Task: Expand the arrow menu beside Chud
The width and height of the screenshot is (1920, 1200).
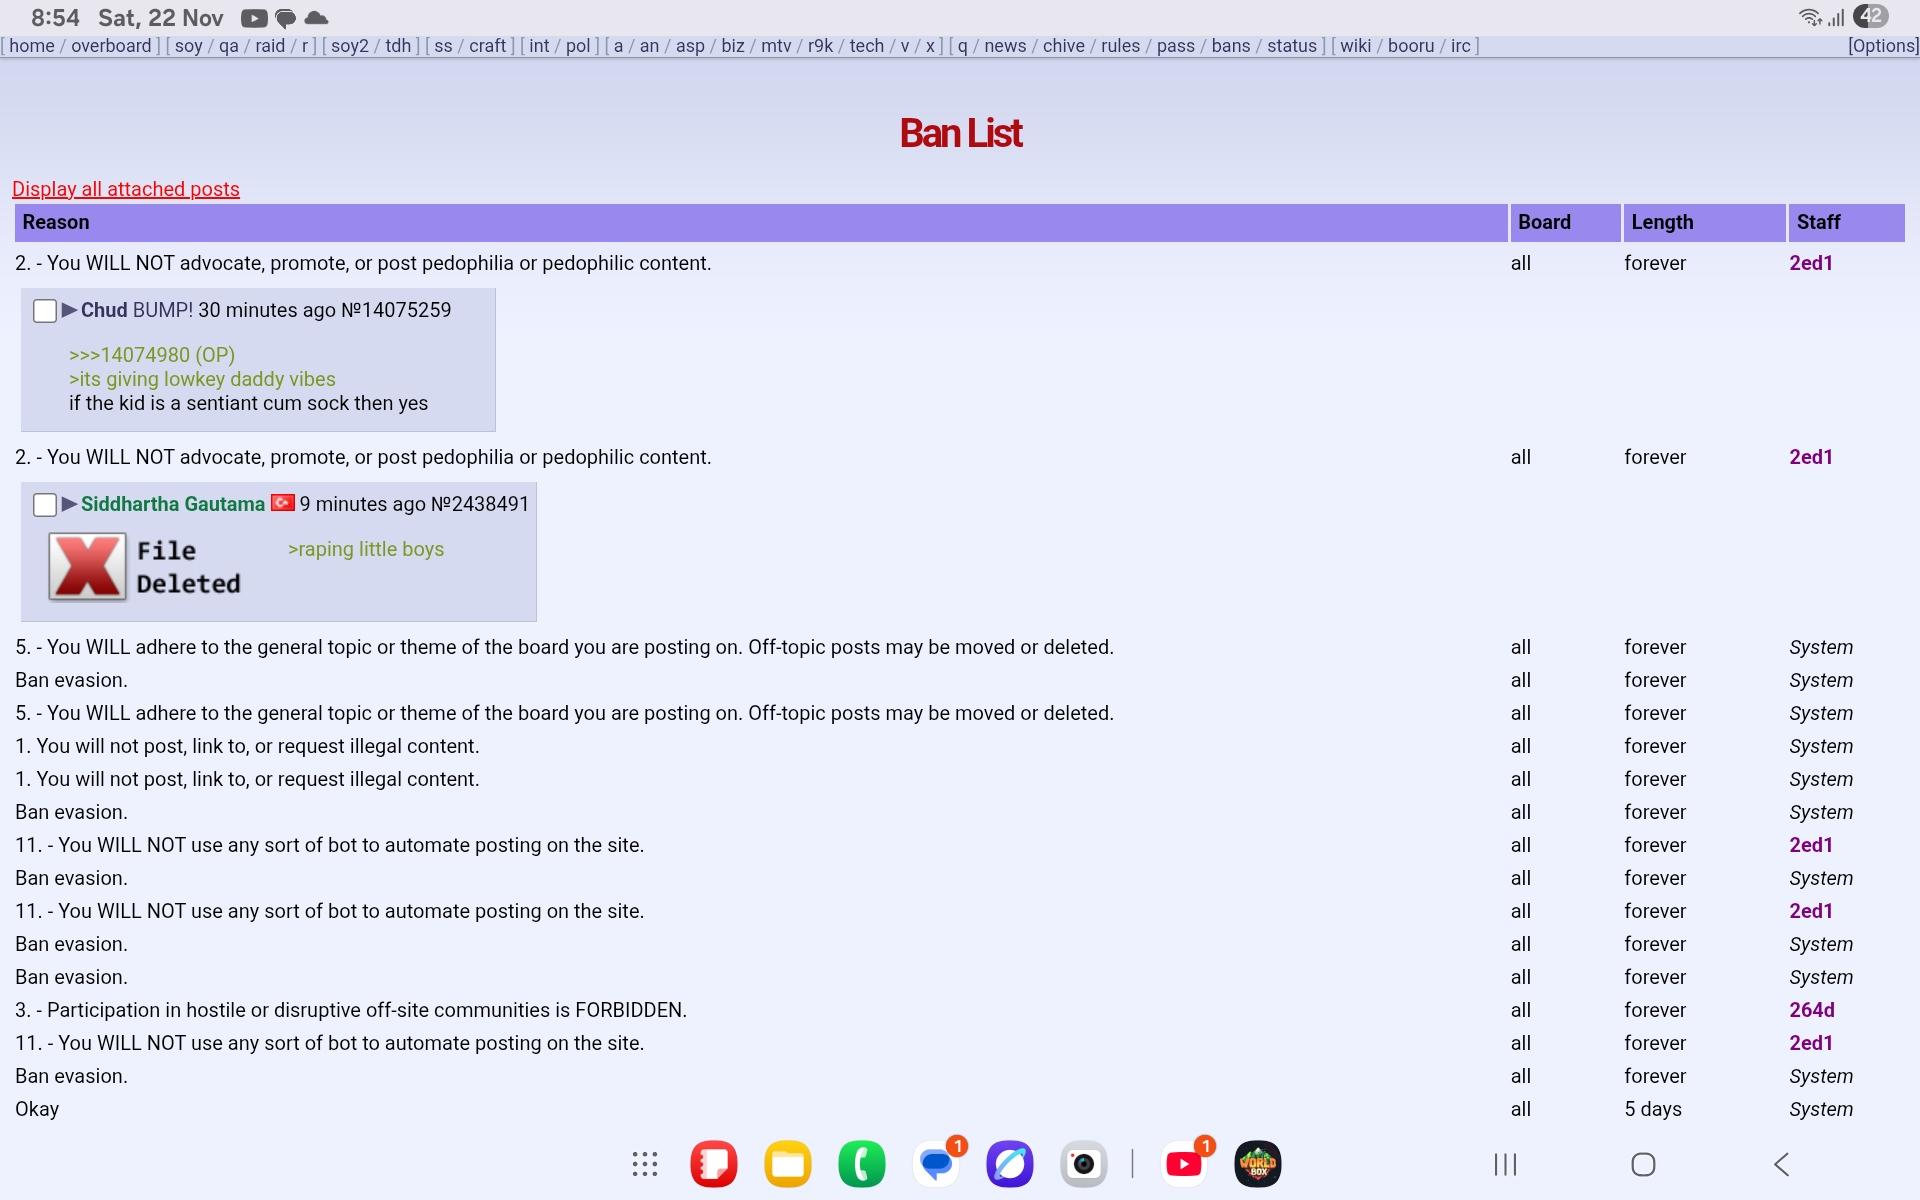Action: pyautogui.click(x=69, y=310)
